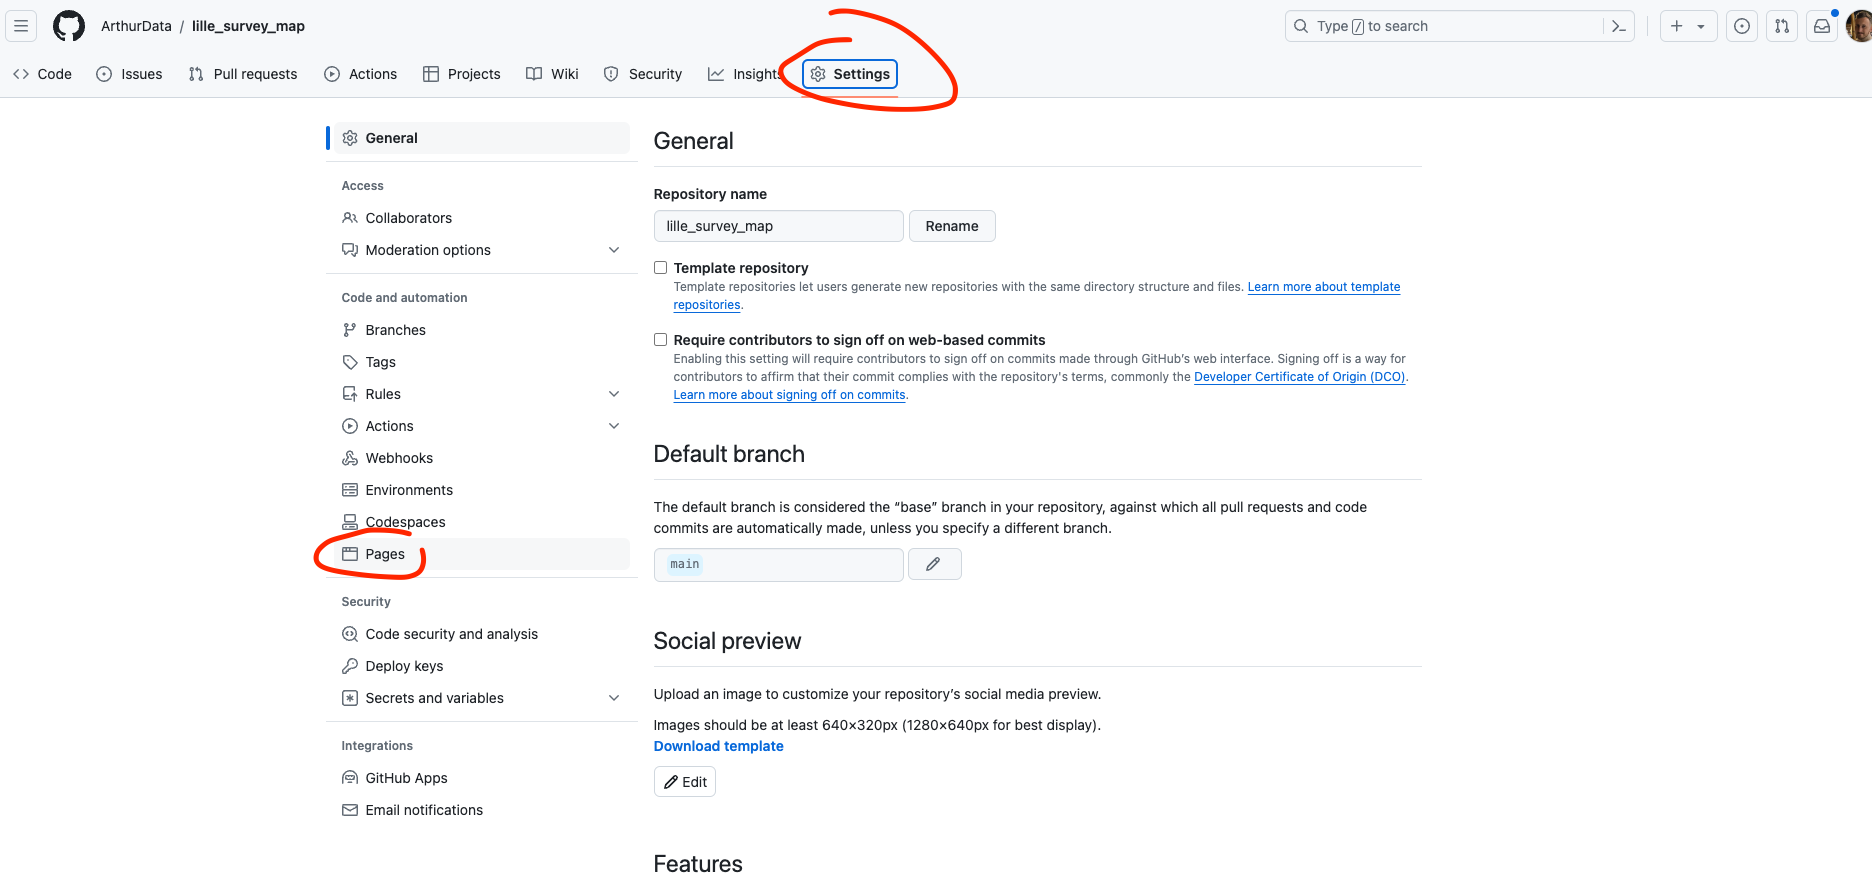The width and height of the screenshot is (1872, 875).
Task: Expand the Actions sidebar chevron
Action: (x=614, y=426)
